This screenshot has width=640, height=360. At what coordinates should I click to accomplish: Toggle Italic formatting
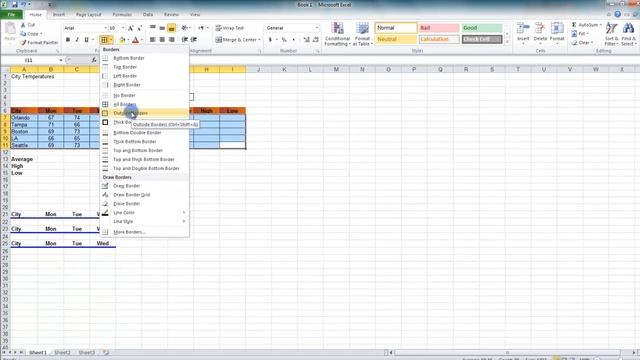coord(77,40)
